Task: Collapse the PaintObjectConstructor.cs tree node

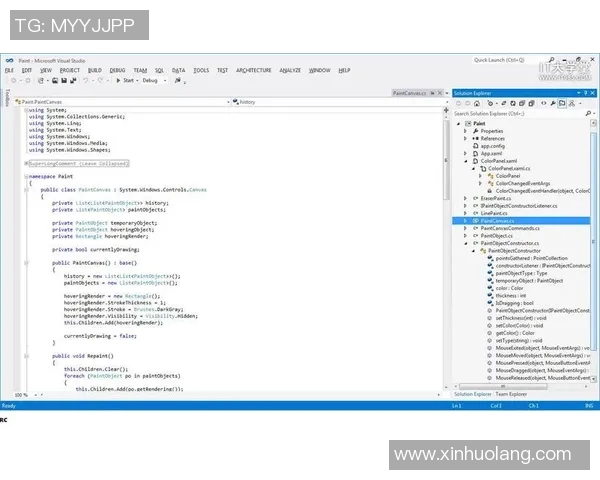Action: [466, 243]
